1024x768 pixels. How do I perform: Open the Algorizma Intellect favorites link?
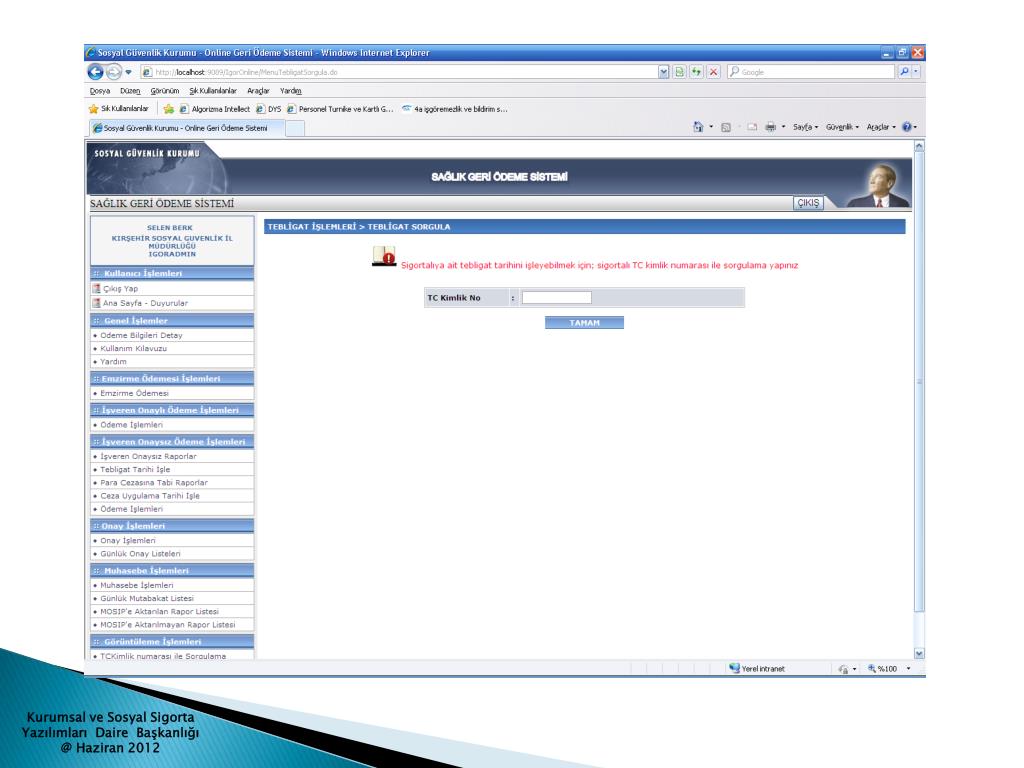pos(215,109)
